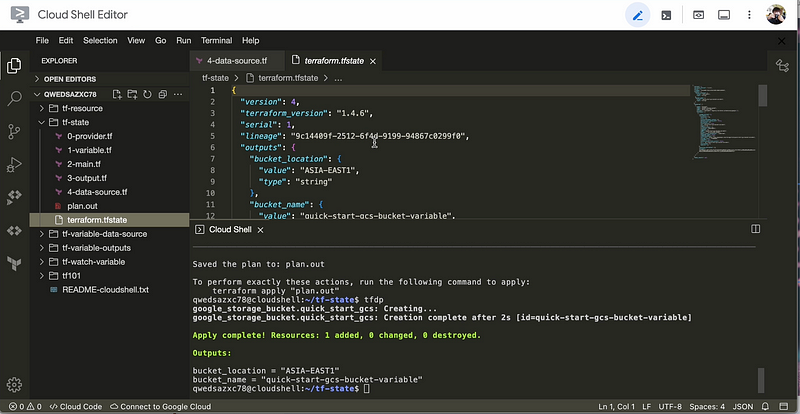This screenshot has width=800, height=414.
Task: Open the Go menu
Action: [x=161, y=40]
